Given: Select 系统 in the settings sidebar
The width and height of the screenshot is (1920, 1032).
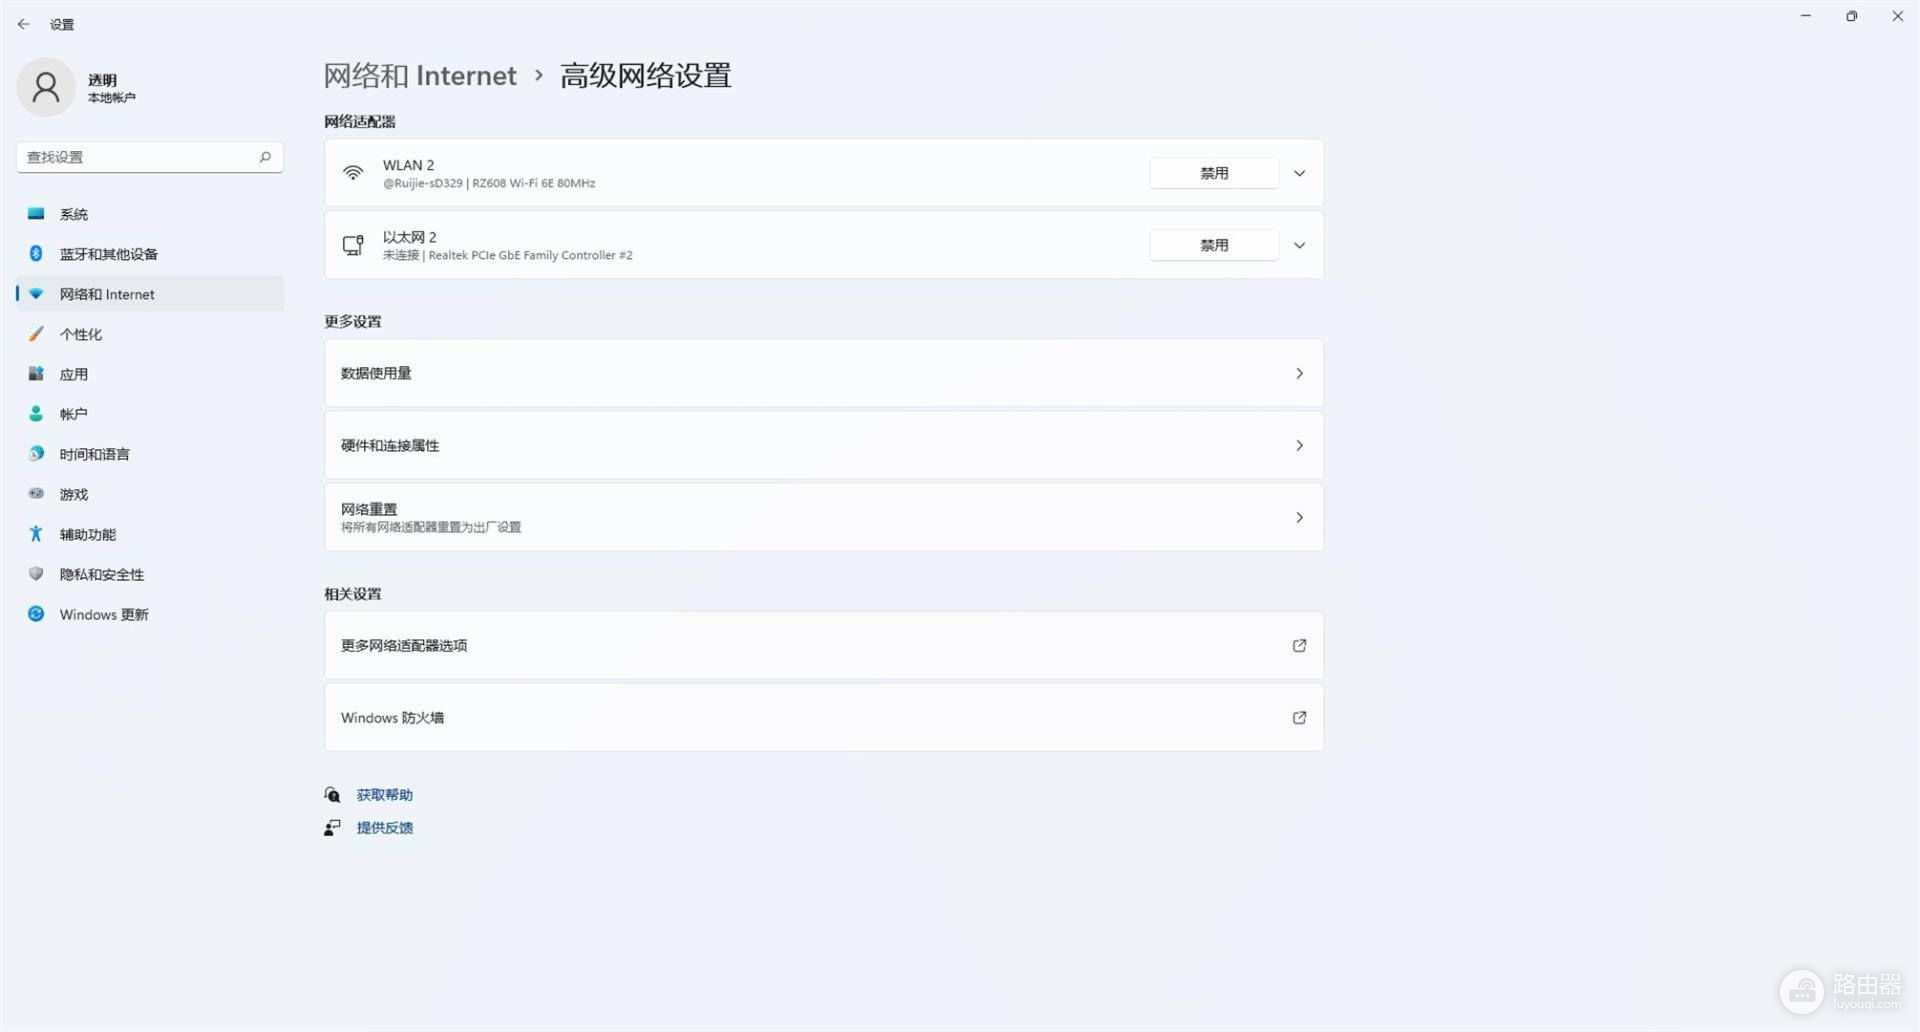Looking at the screenshot, I should [x=150, y=214].
